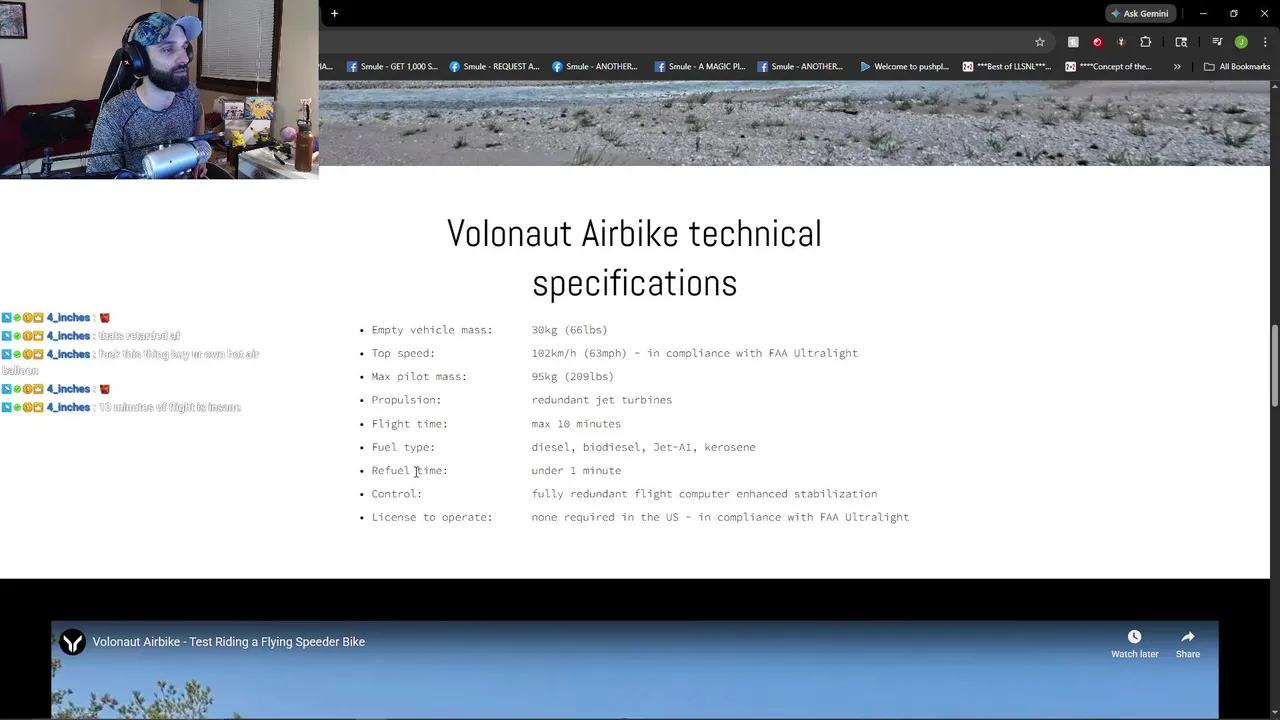Click 'diesel, biodiesel, Jet-A1, kerosene' text
The image size is (1280, 720).
[x=643, y=447]
